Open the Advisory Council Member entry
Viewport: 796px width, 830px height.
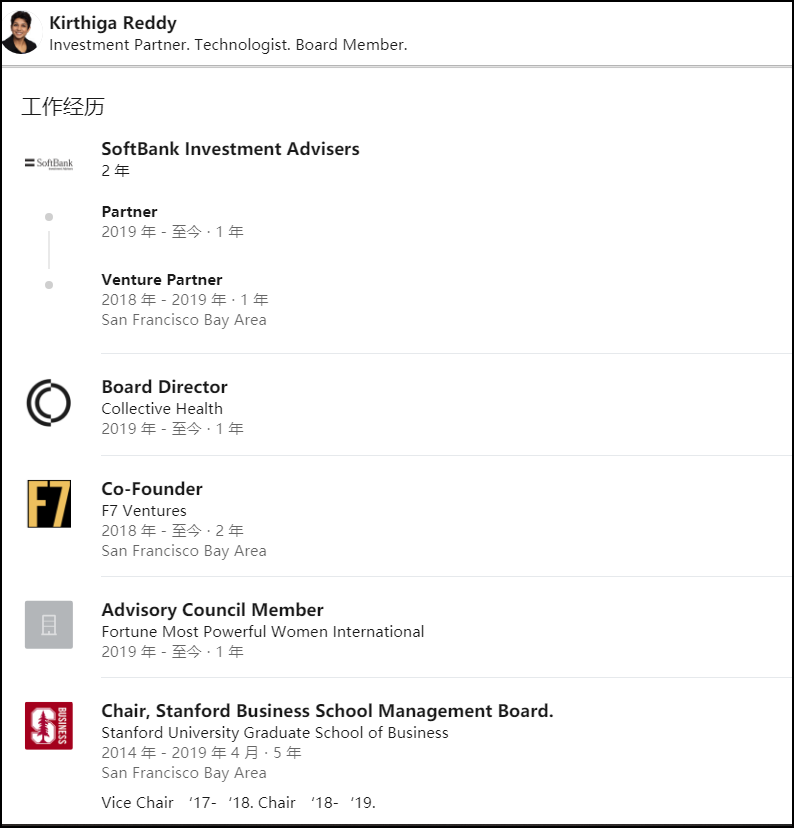click(212, 610)
